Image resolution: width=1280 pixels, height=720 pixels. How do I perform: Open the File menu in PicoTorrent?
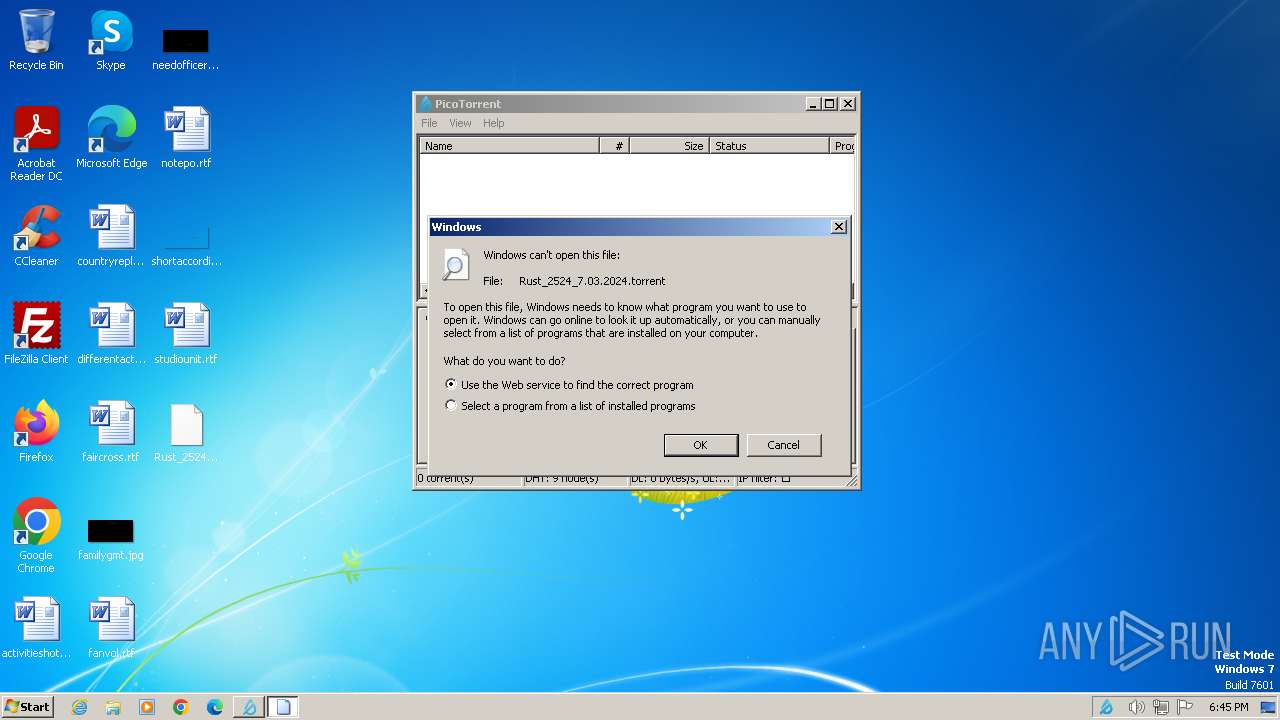pyautogui.click(x=429, y=123)
